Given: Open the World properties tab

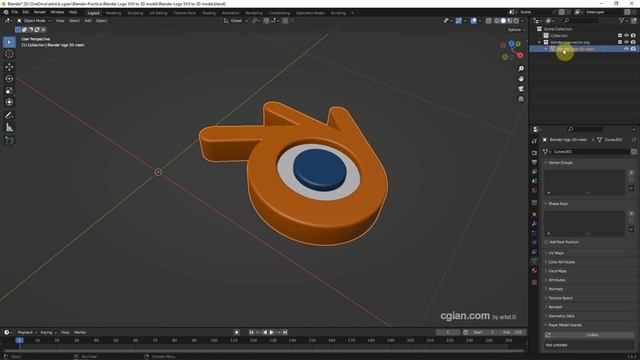Looking at the screenshot, I should click(534, 191).
